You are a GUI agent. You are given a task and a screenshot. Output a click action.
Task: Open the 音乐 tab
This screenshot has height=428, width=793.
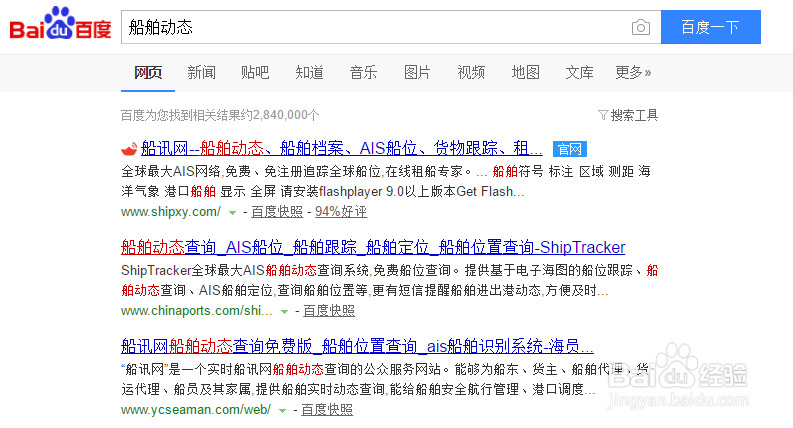363,73
